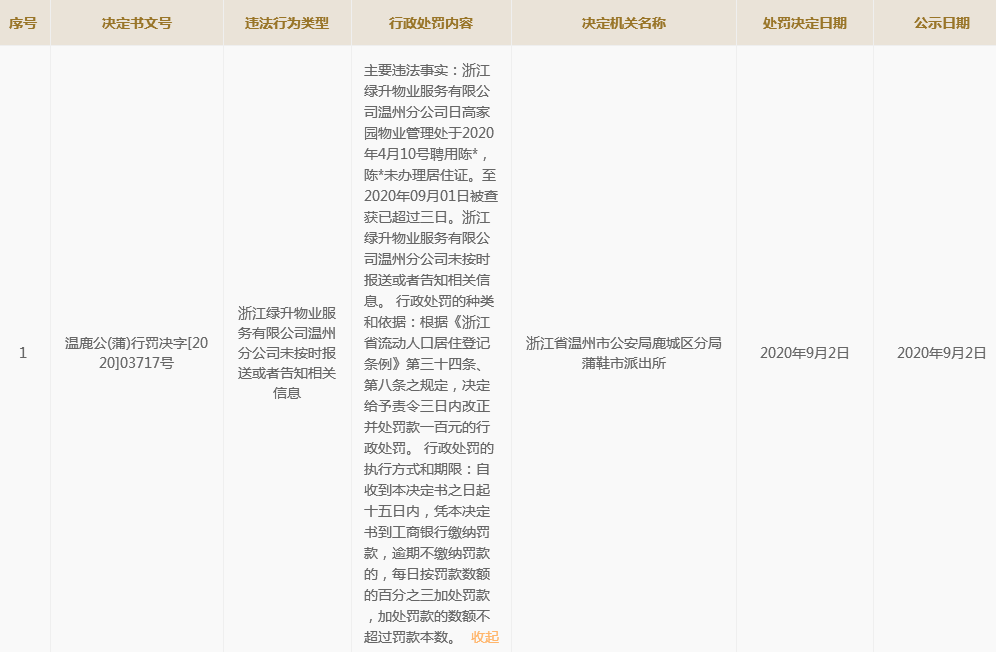Select the 决定书文号 column header
Viewport: 996px width, 652px height.
(x=137, y=24)
